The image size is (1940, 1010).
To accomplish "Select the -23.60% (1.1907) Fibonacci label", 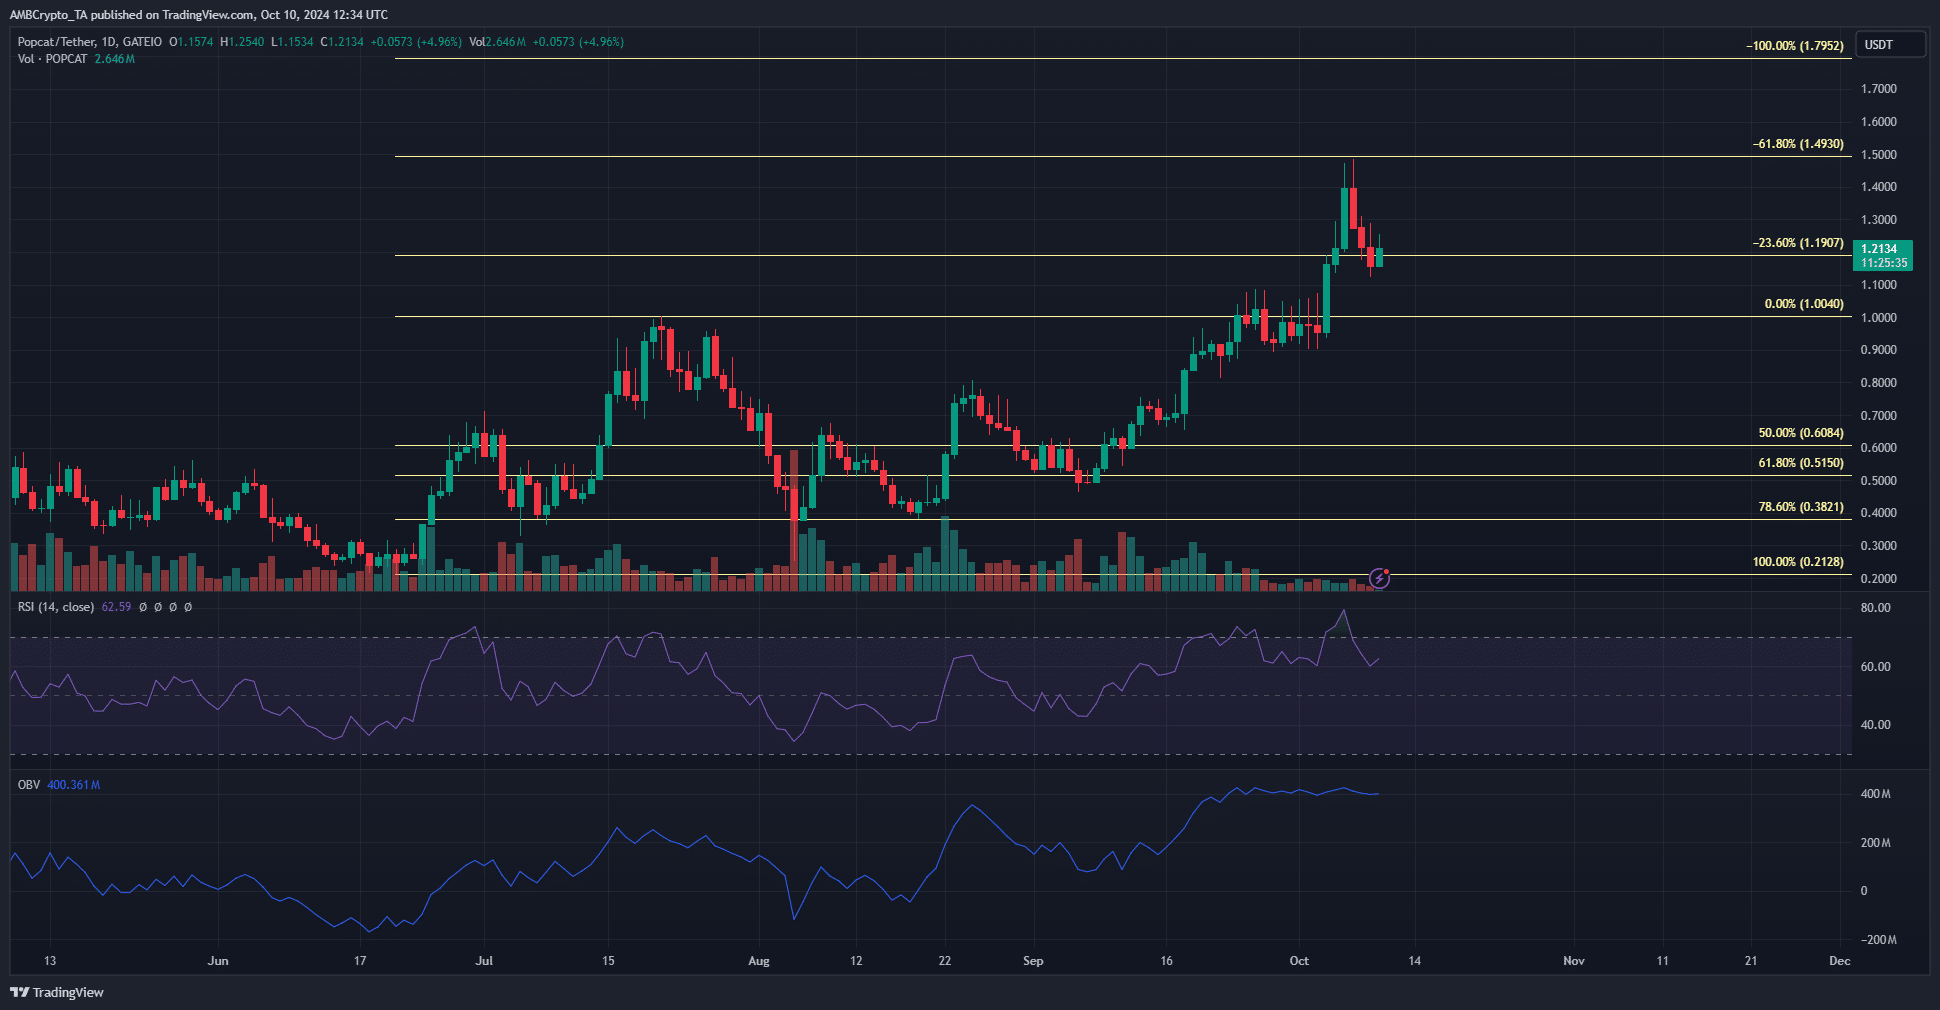I will click(x=1798, y=243).
